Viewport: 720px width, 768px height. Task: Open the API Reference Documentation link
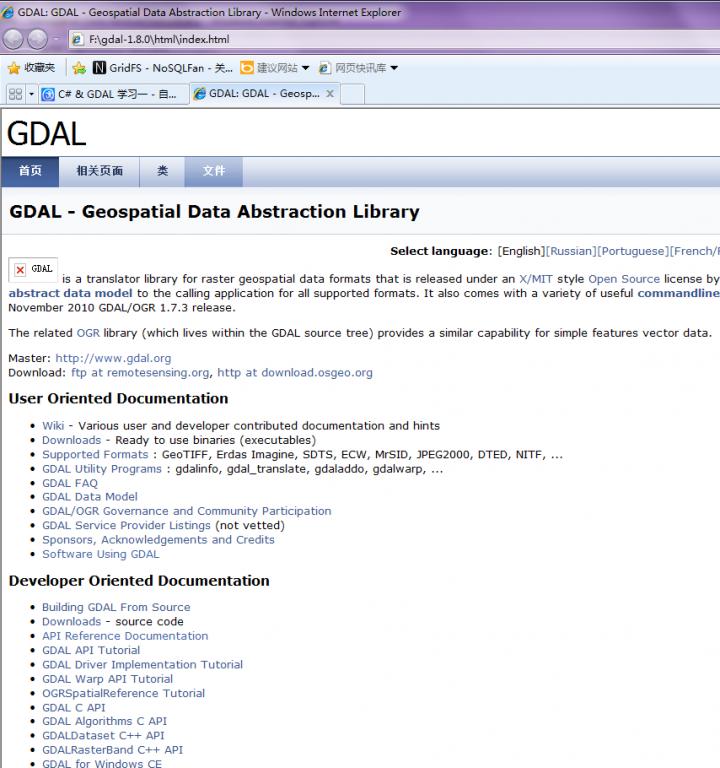[x=125, y=636]
